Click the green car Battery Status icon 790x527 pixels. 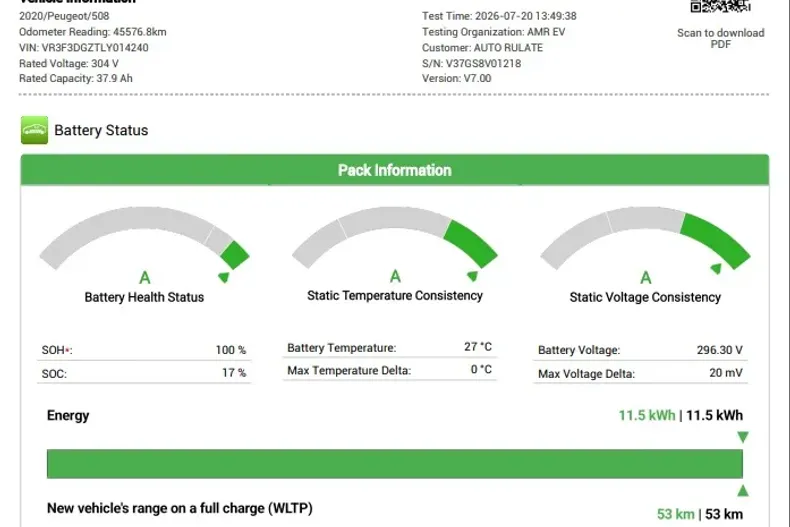tap(34, 130)
